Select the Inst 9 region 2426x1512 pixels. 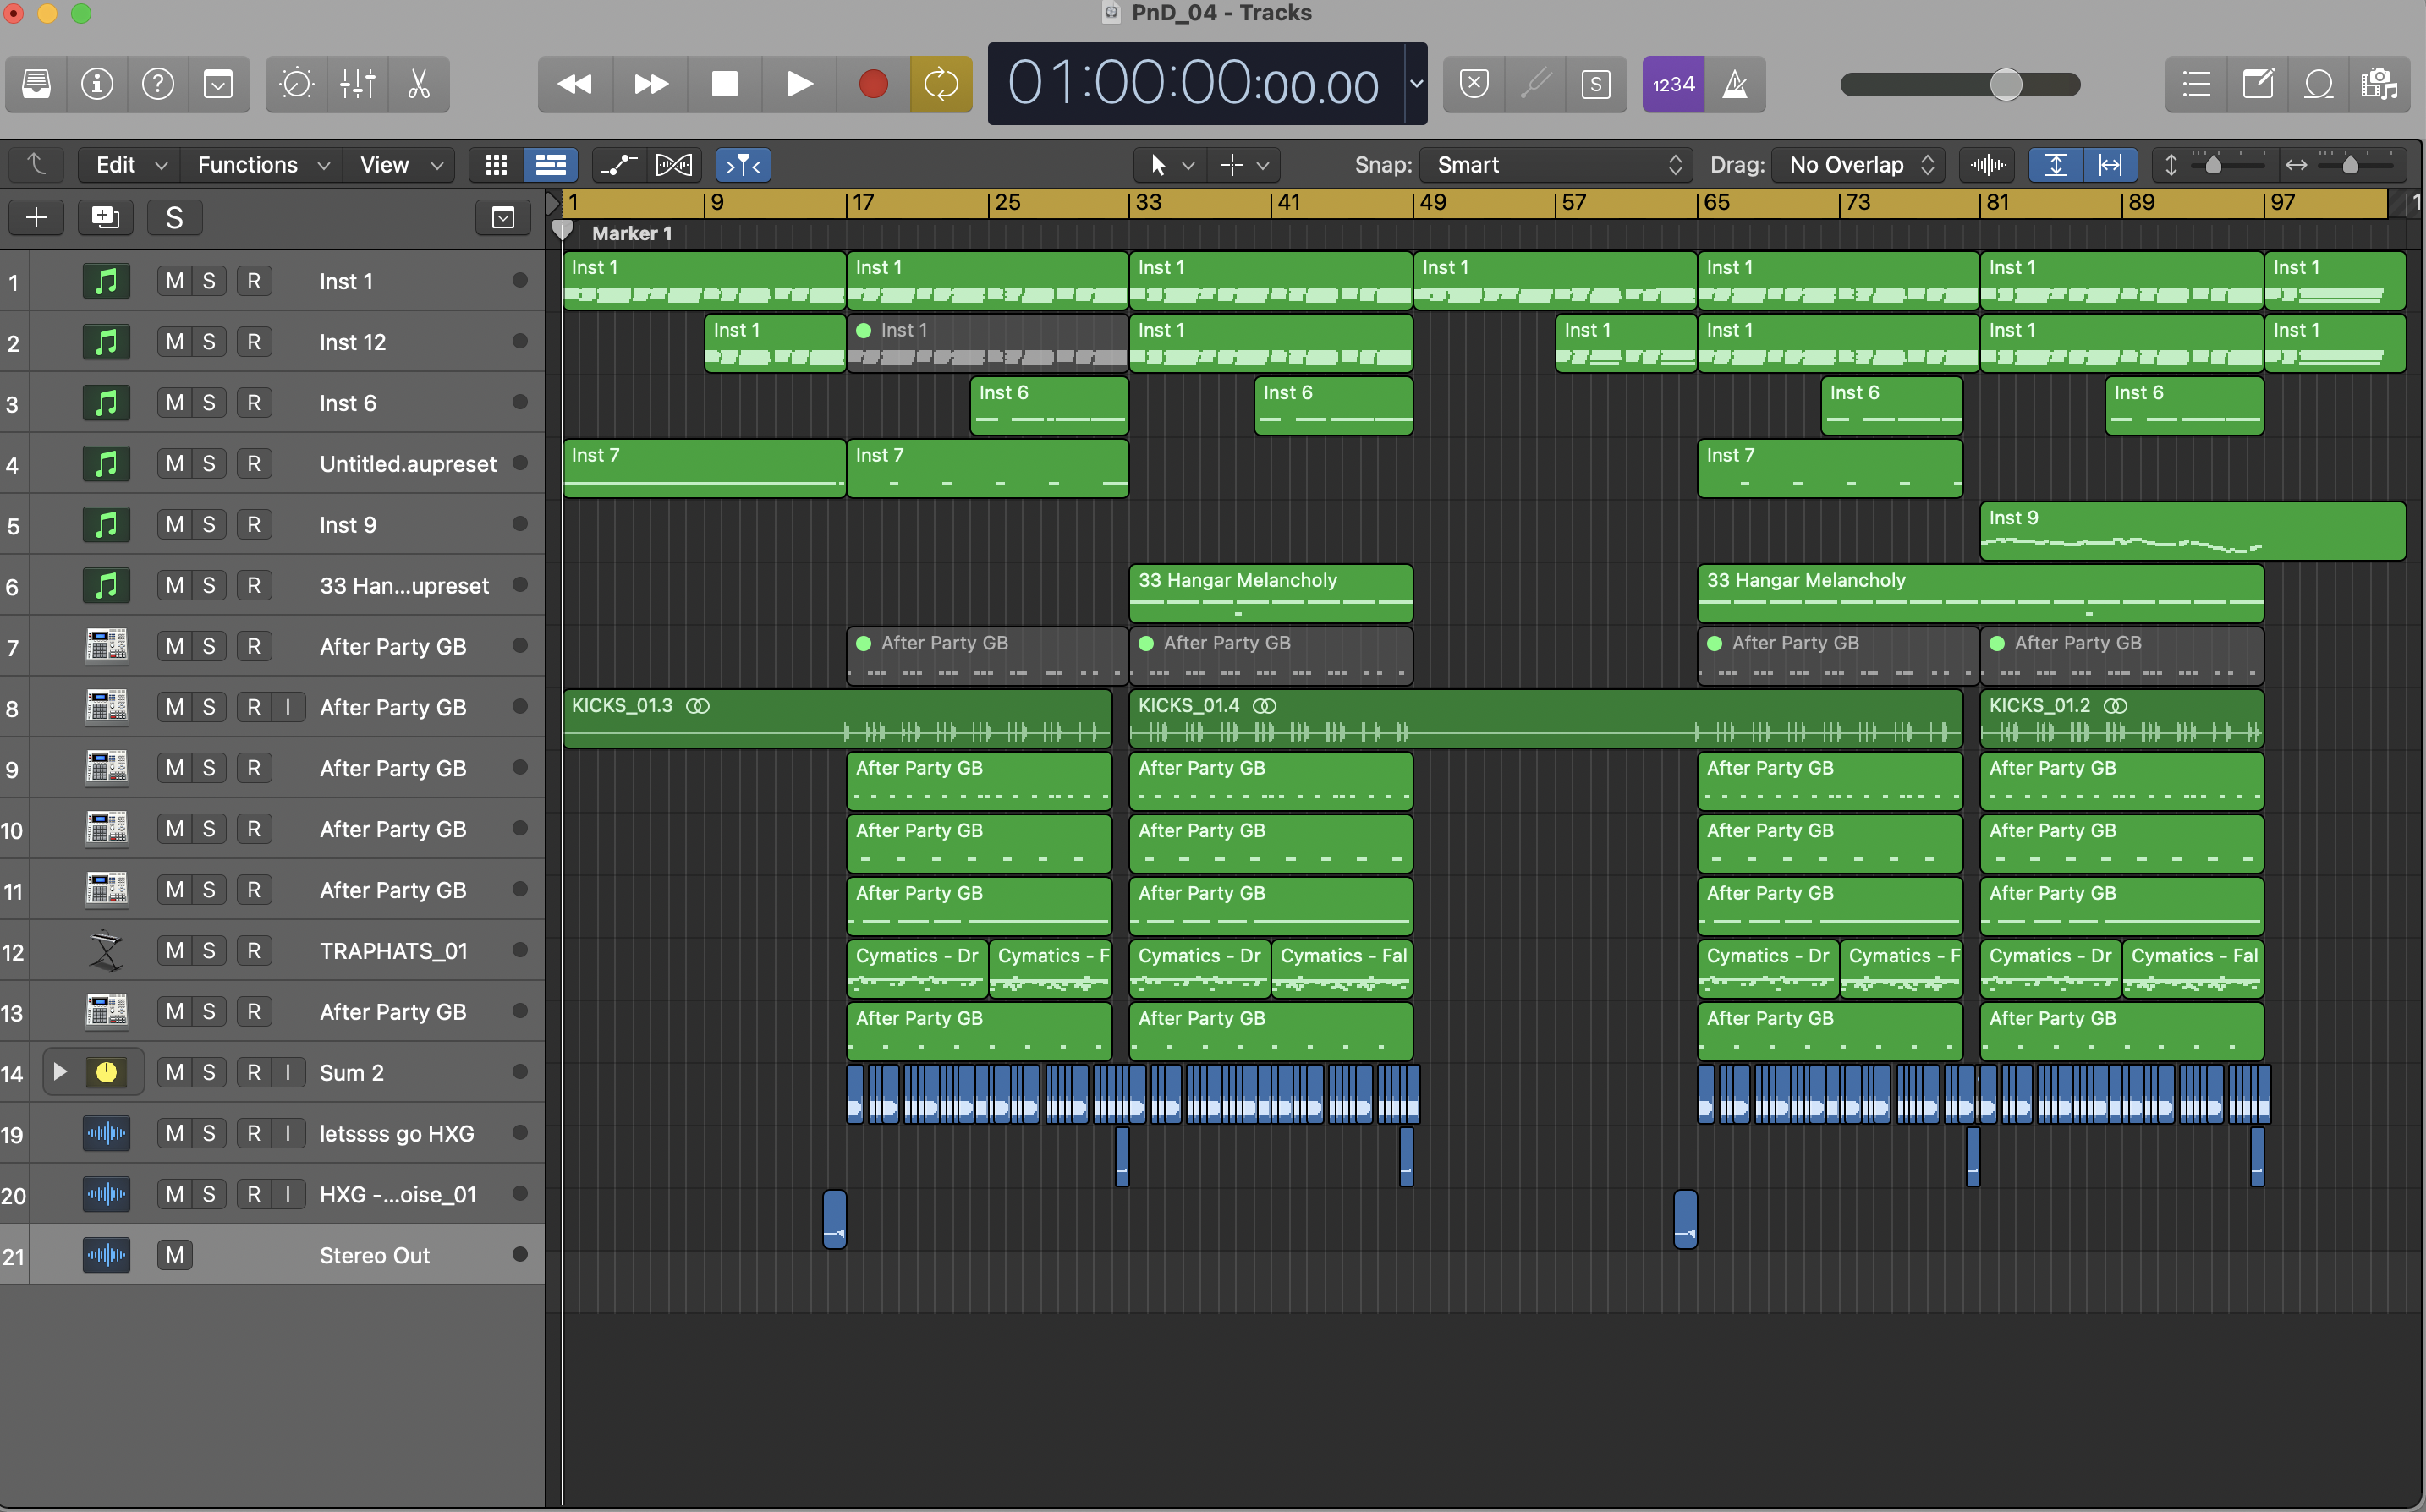[2192, 531]
